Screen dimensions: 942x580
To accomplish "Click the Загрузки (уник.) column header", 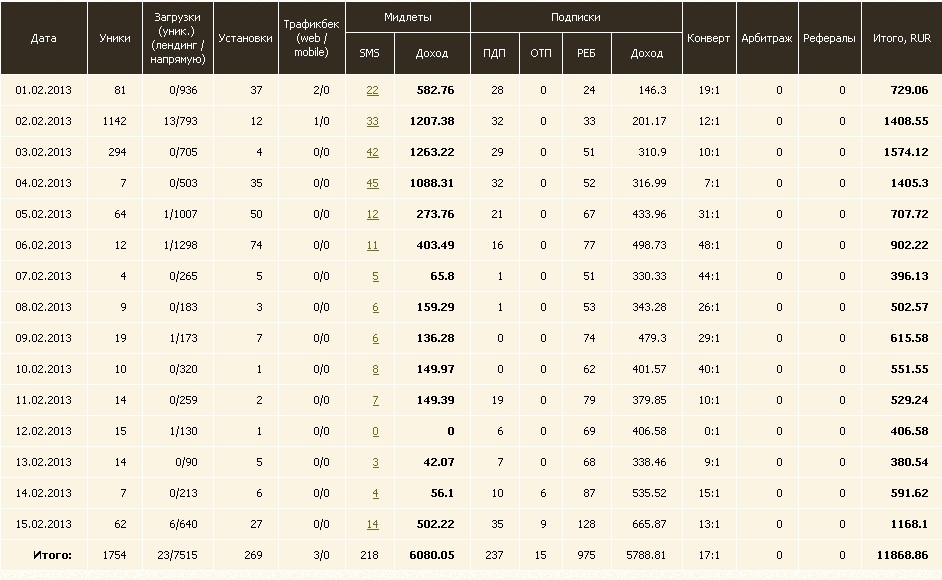I will pyautogui.click(x=178, y=38).
